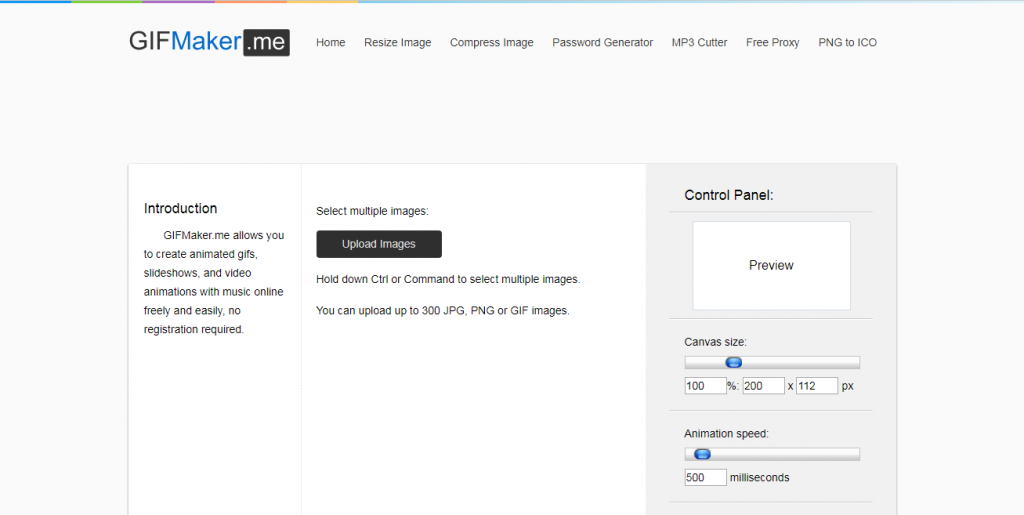
Task: Click the canvas width field showing 200
Action: [763, 386]
